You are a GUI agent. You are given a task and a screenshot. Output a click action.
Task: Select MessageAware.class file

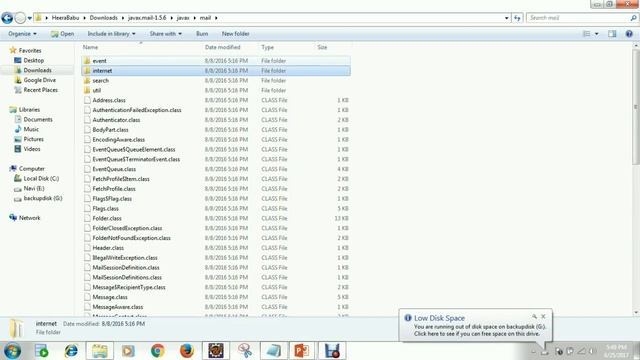118,307
